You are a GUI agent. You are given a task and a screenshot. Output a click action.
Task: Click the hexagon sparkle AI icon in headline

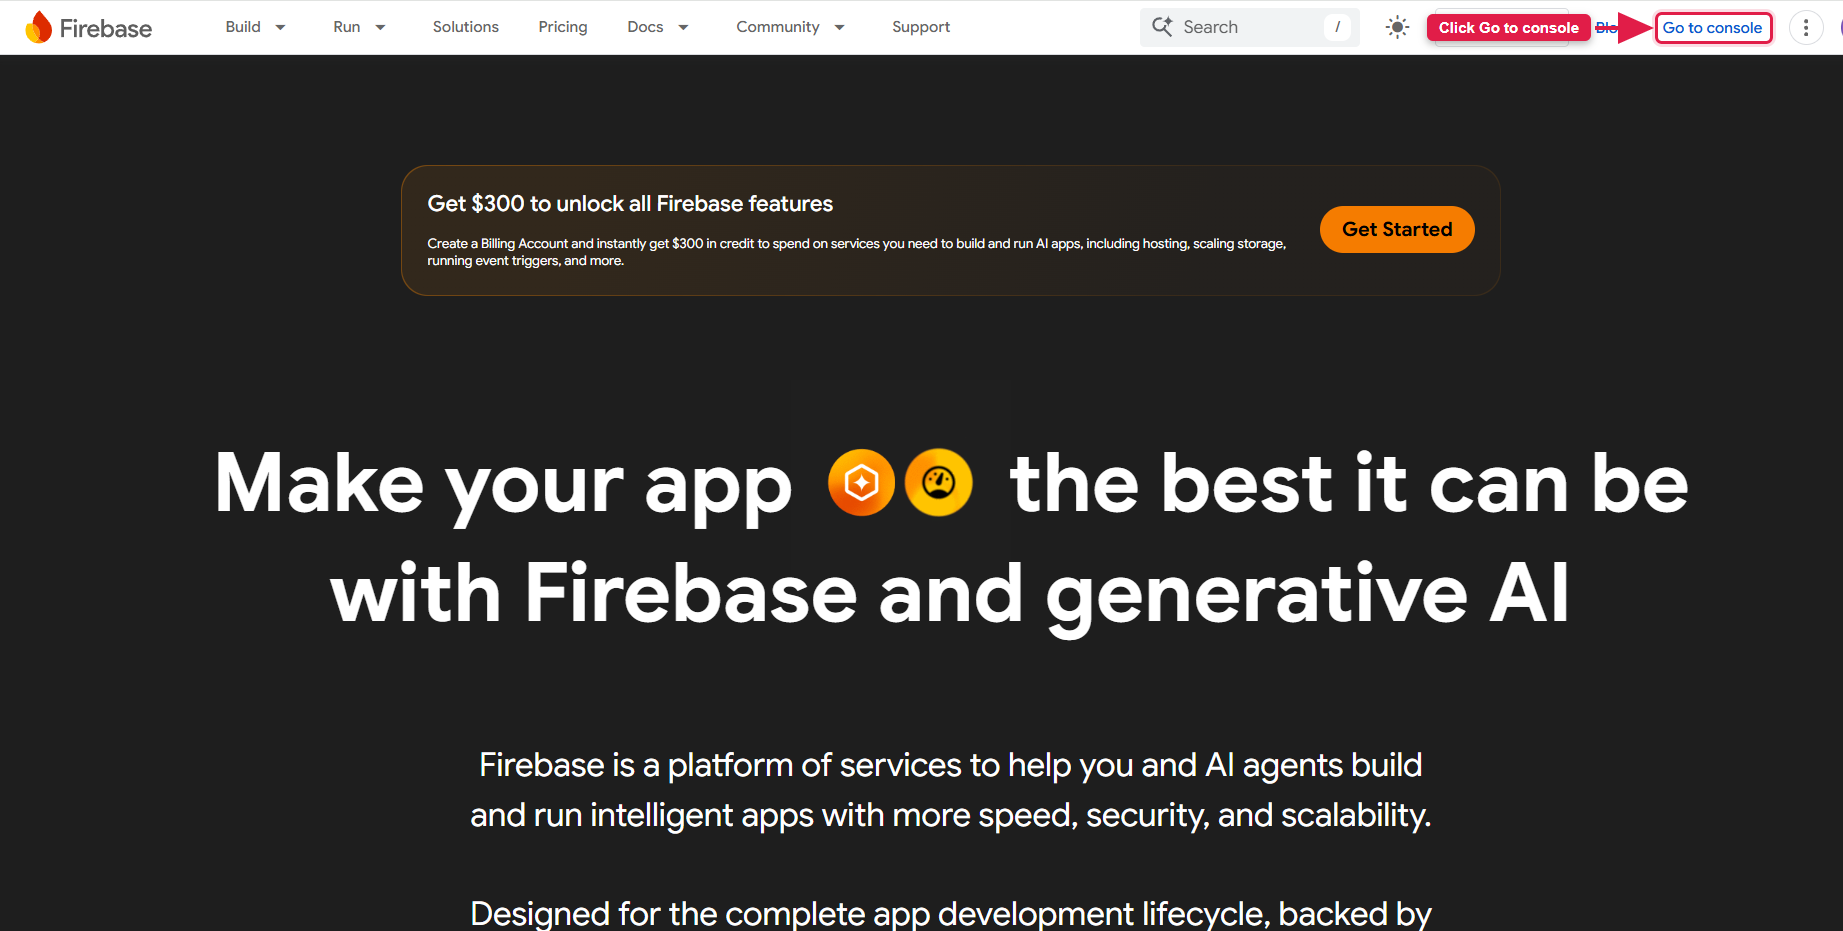coord(861,483)
